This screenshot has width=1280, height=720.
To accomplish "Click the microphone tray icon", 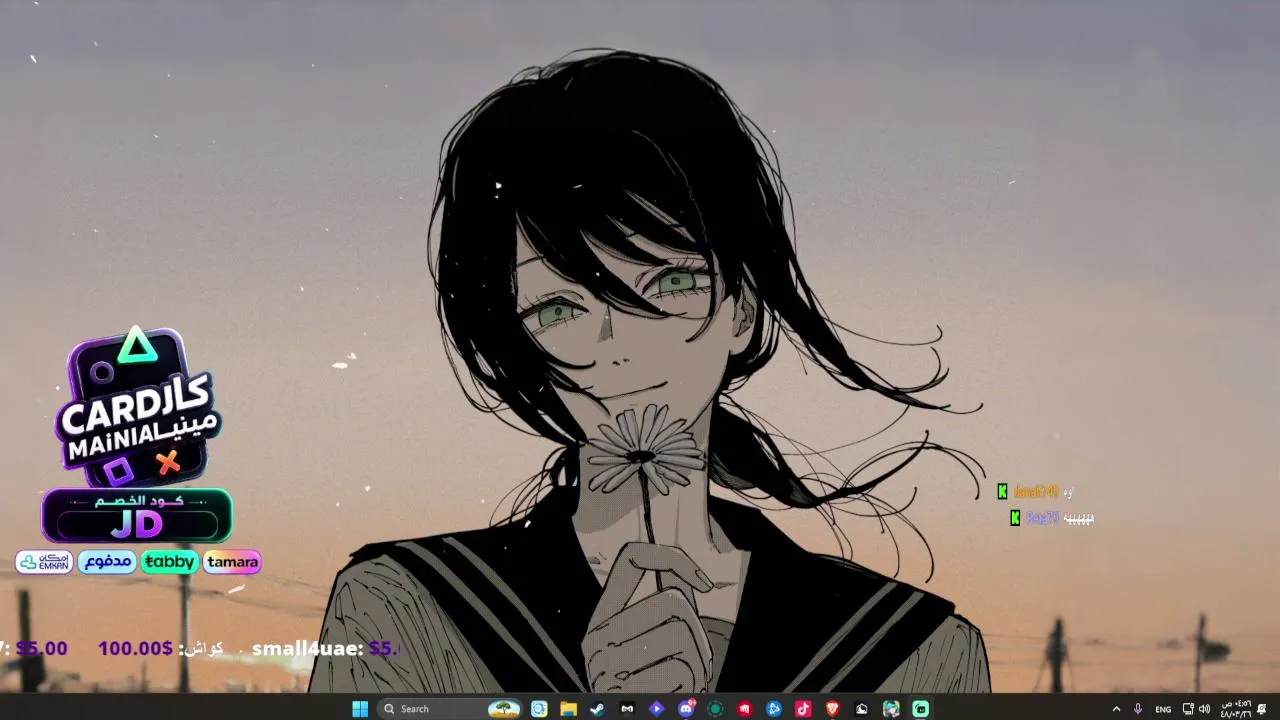I will pyautogui.click(x=1138, y=709).
